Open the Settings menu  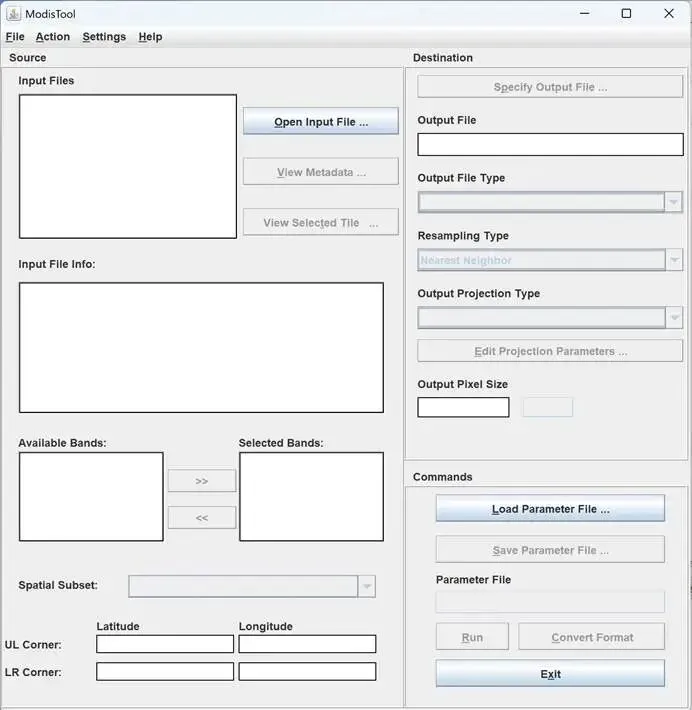(104, 37)
